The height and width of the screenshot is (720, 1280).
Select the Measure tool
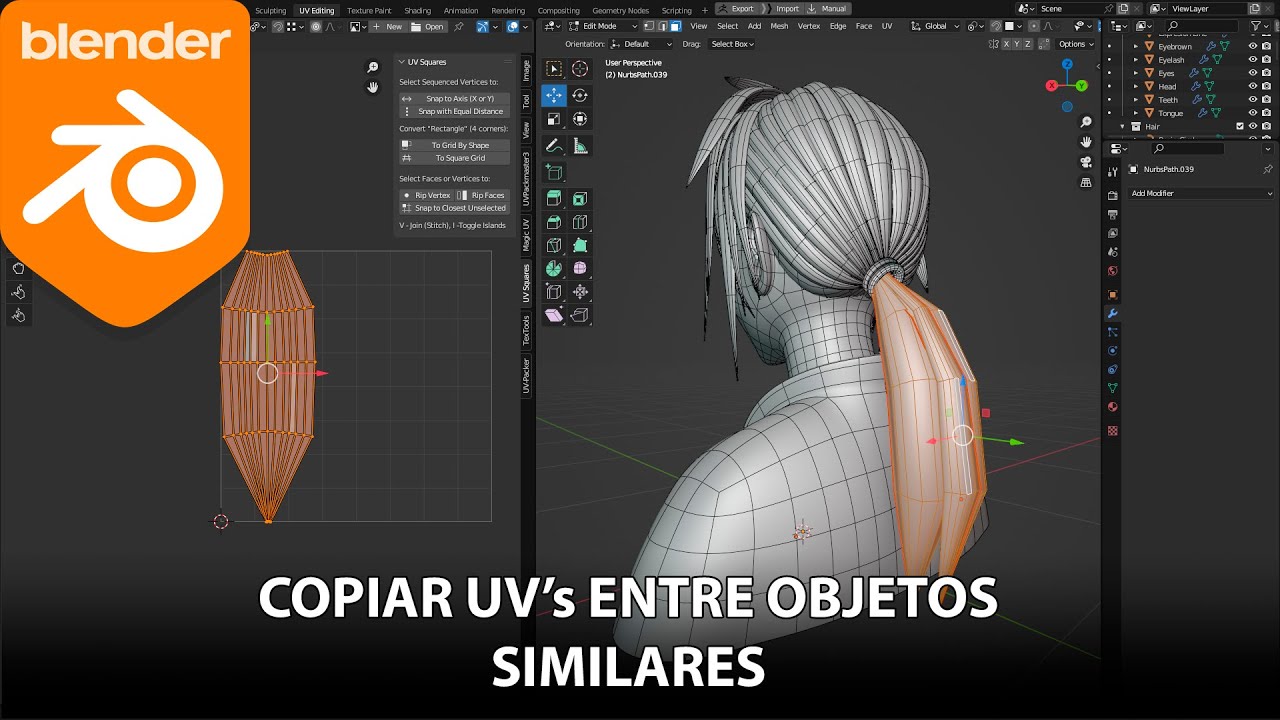point(580,146)
